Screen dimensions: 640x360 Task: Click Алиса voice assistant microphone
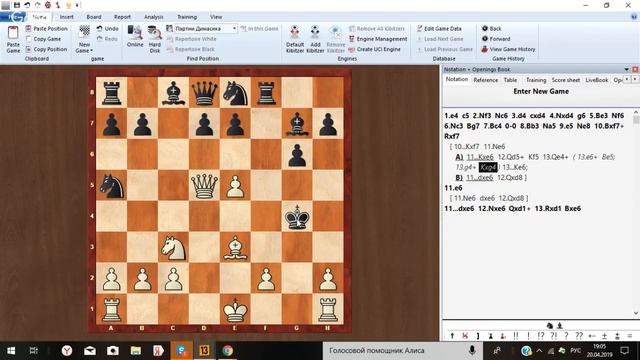pos(472,351)
